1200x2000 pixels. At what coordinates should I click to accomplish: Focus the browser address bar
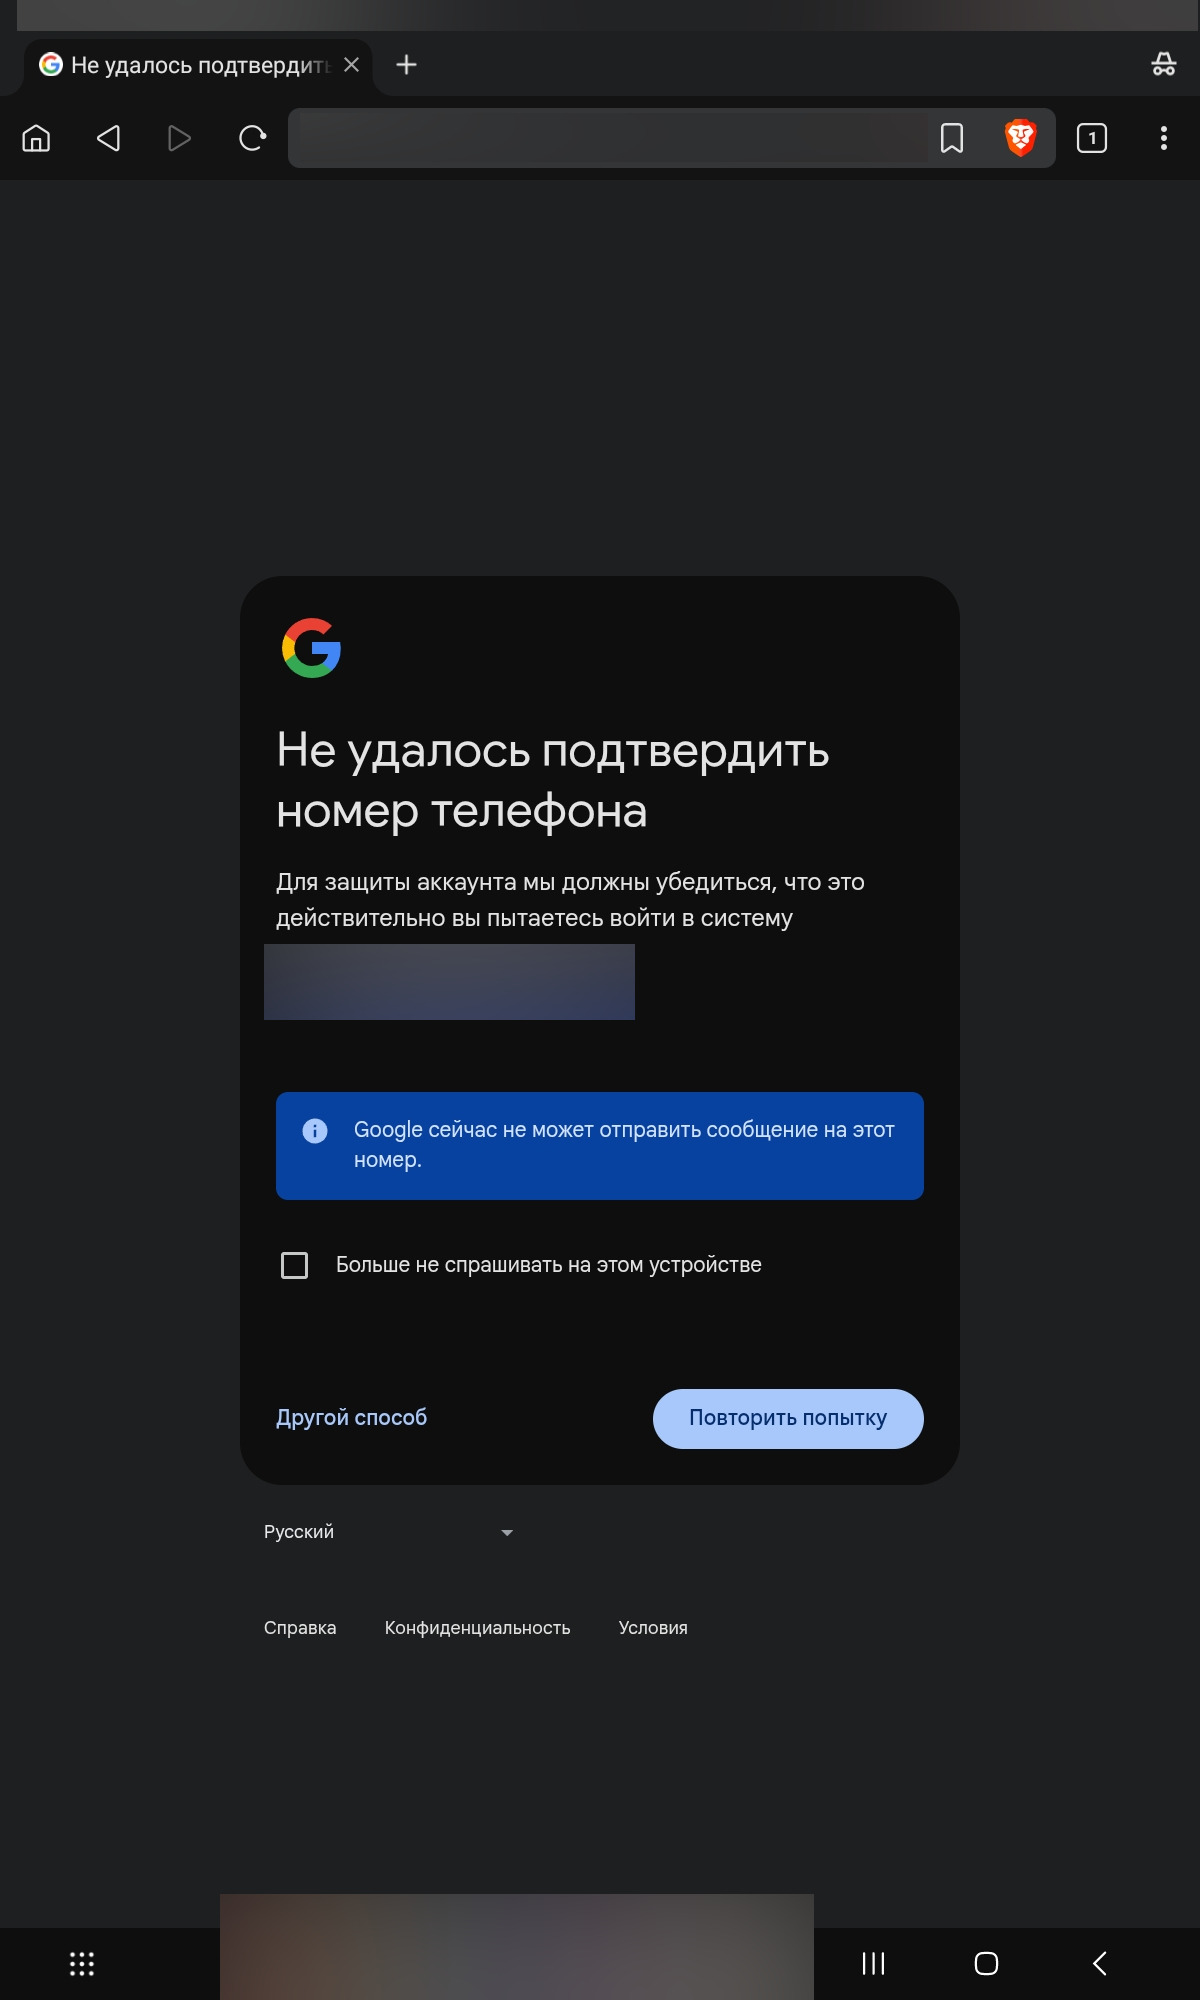click(x=612, y=138)
